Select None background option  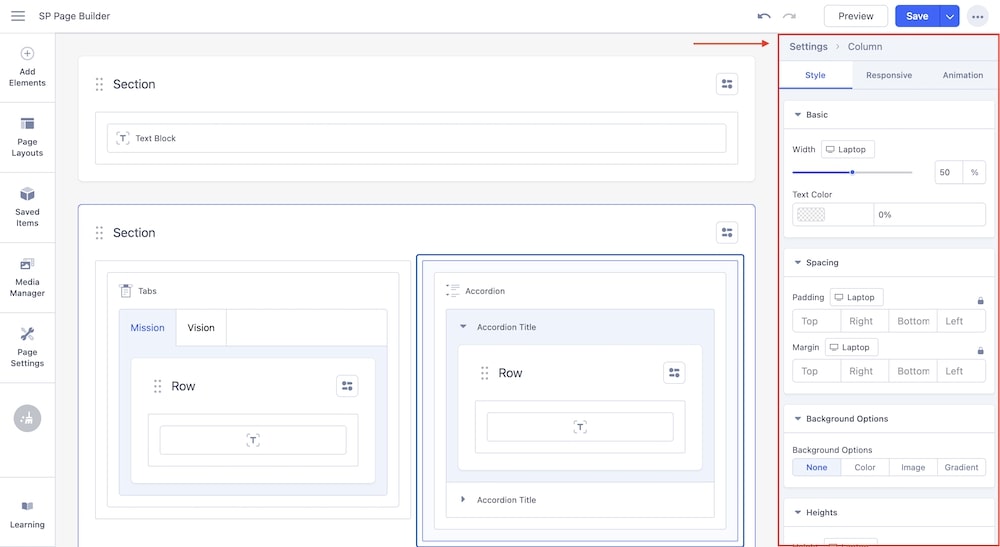(817, 467)
